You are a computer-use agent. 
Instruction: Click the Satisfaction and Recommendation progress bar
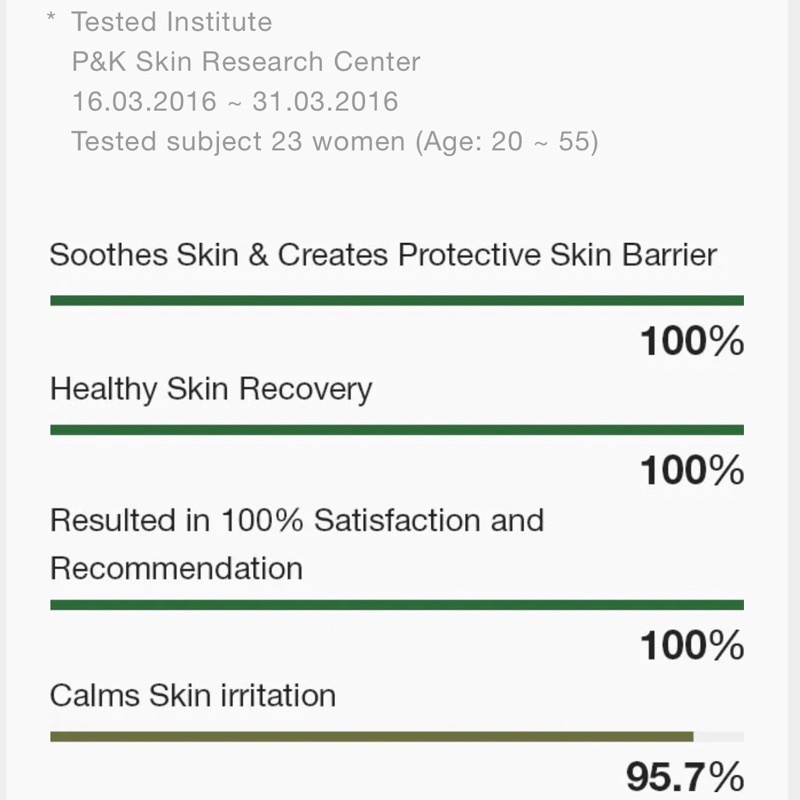click(x=397, y=604)
